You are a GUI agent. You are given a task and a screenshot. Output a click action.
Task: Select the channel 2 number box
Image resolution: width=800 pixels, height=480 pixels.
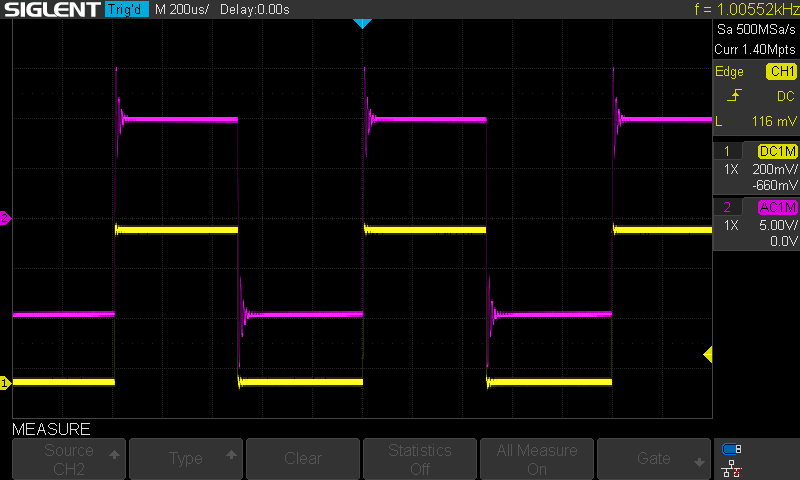point(727,207)
